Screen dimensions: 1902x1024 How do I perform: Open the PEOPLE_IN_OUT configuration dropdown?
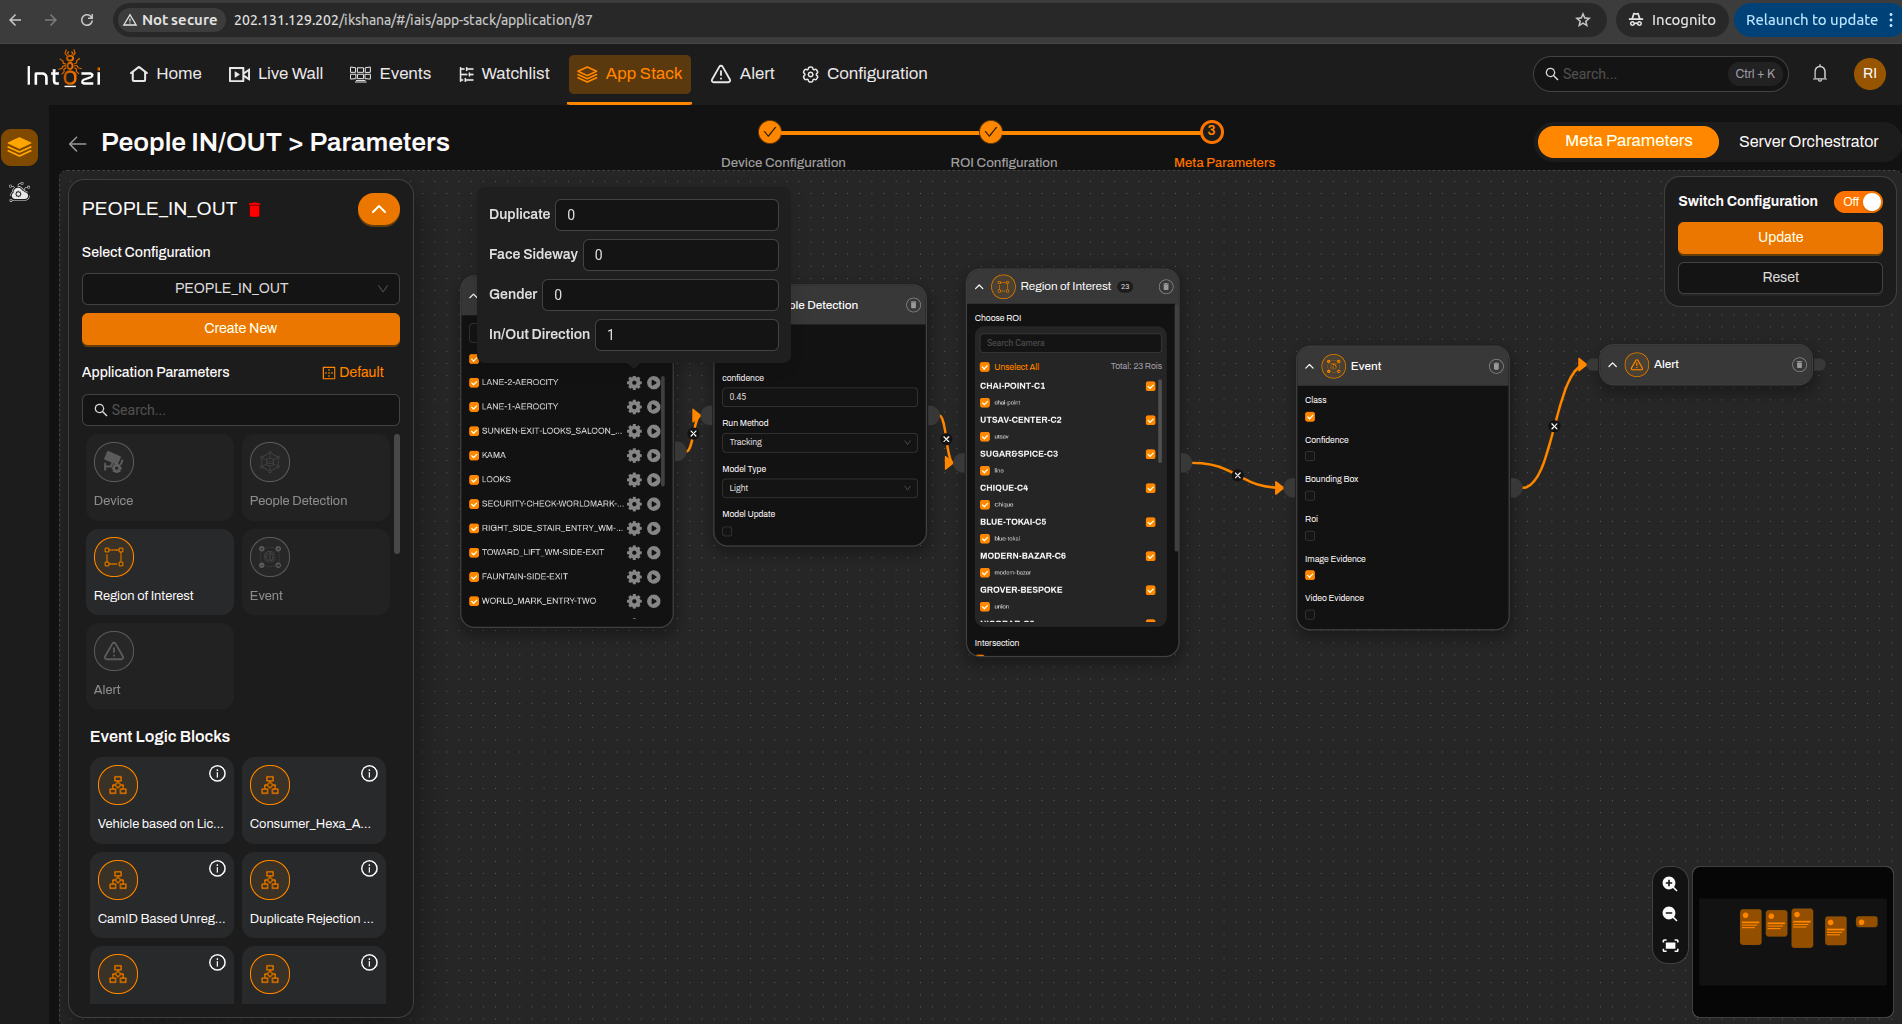coord(241,289)
